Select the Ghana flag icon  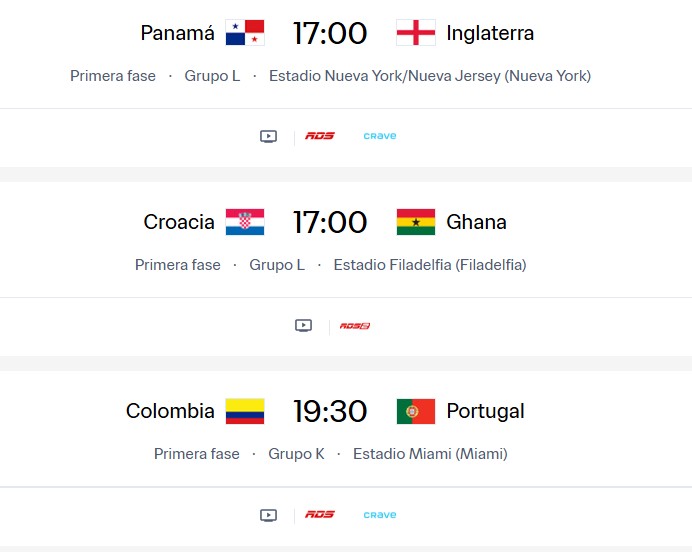coord(416,222)
